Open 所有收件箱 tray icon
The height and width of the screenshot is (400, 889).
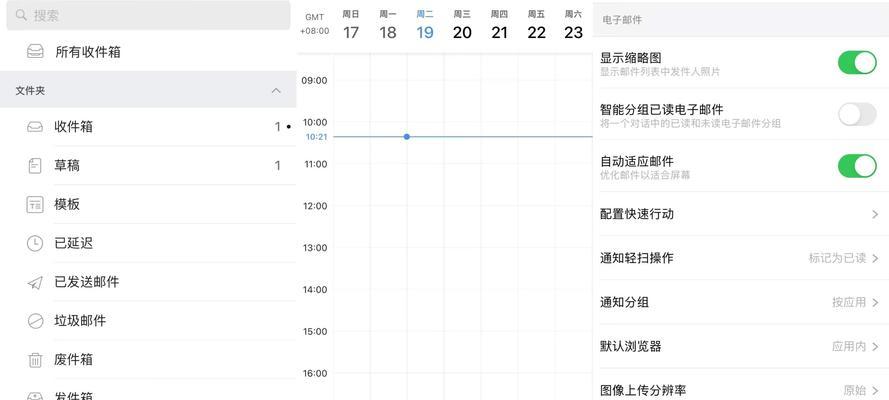click(35, 52)
